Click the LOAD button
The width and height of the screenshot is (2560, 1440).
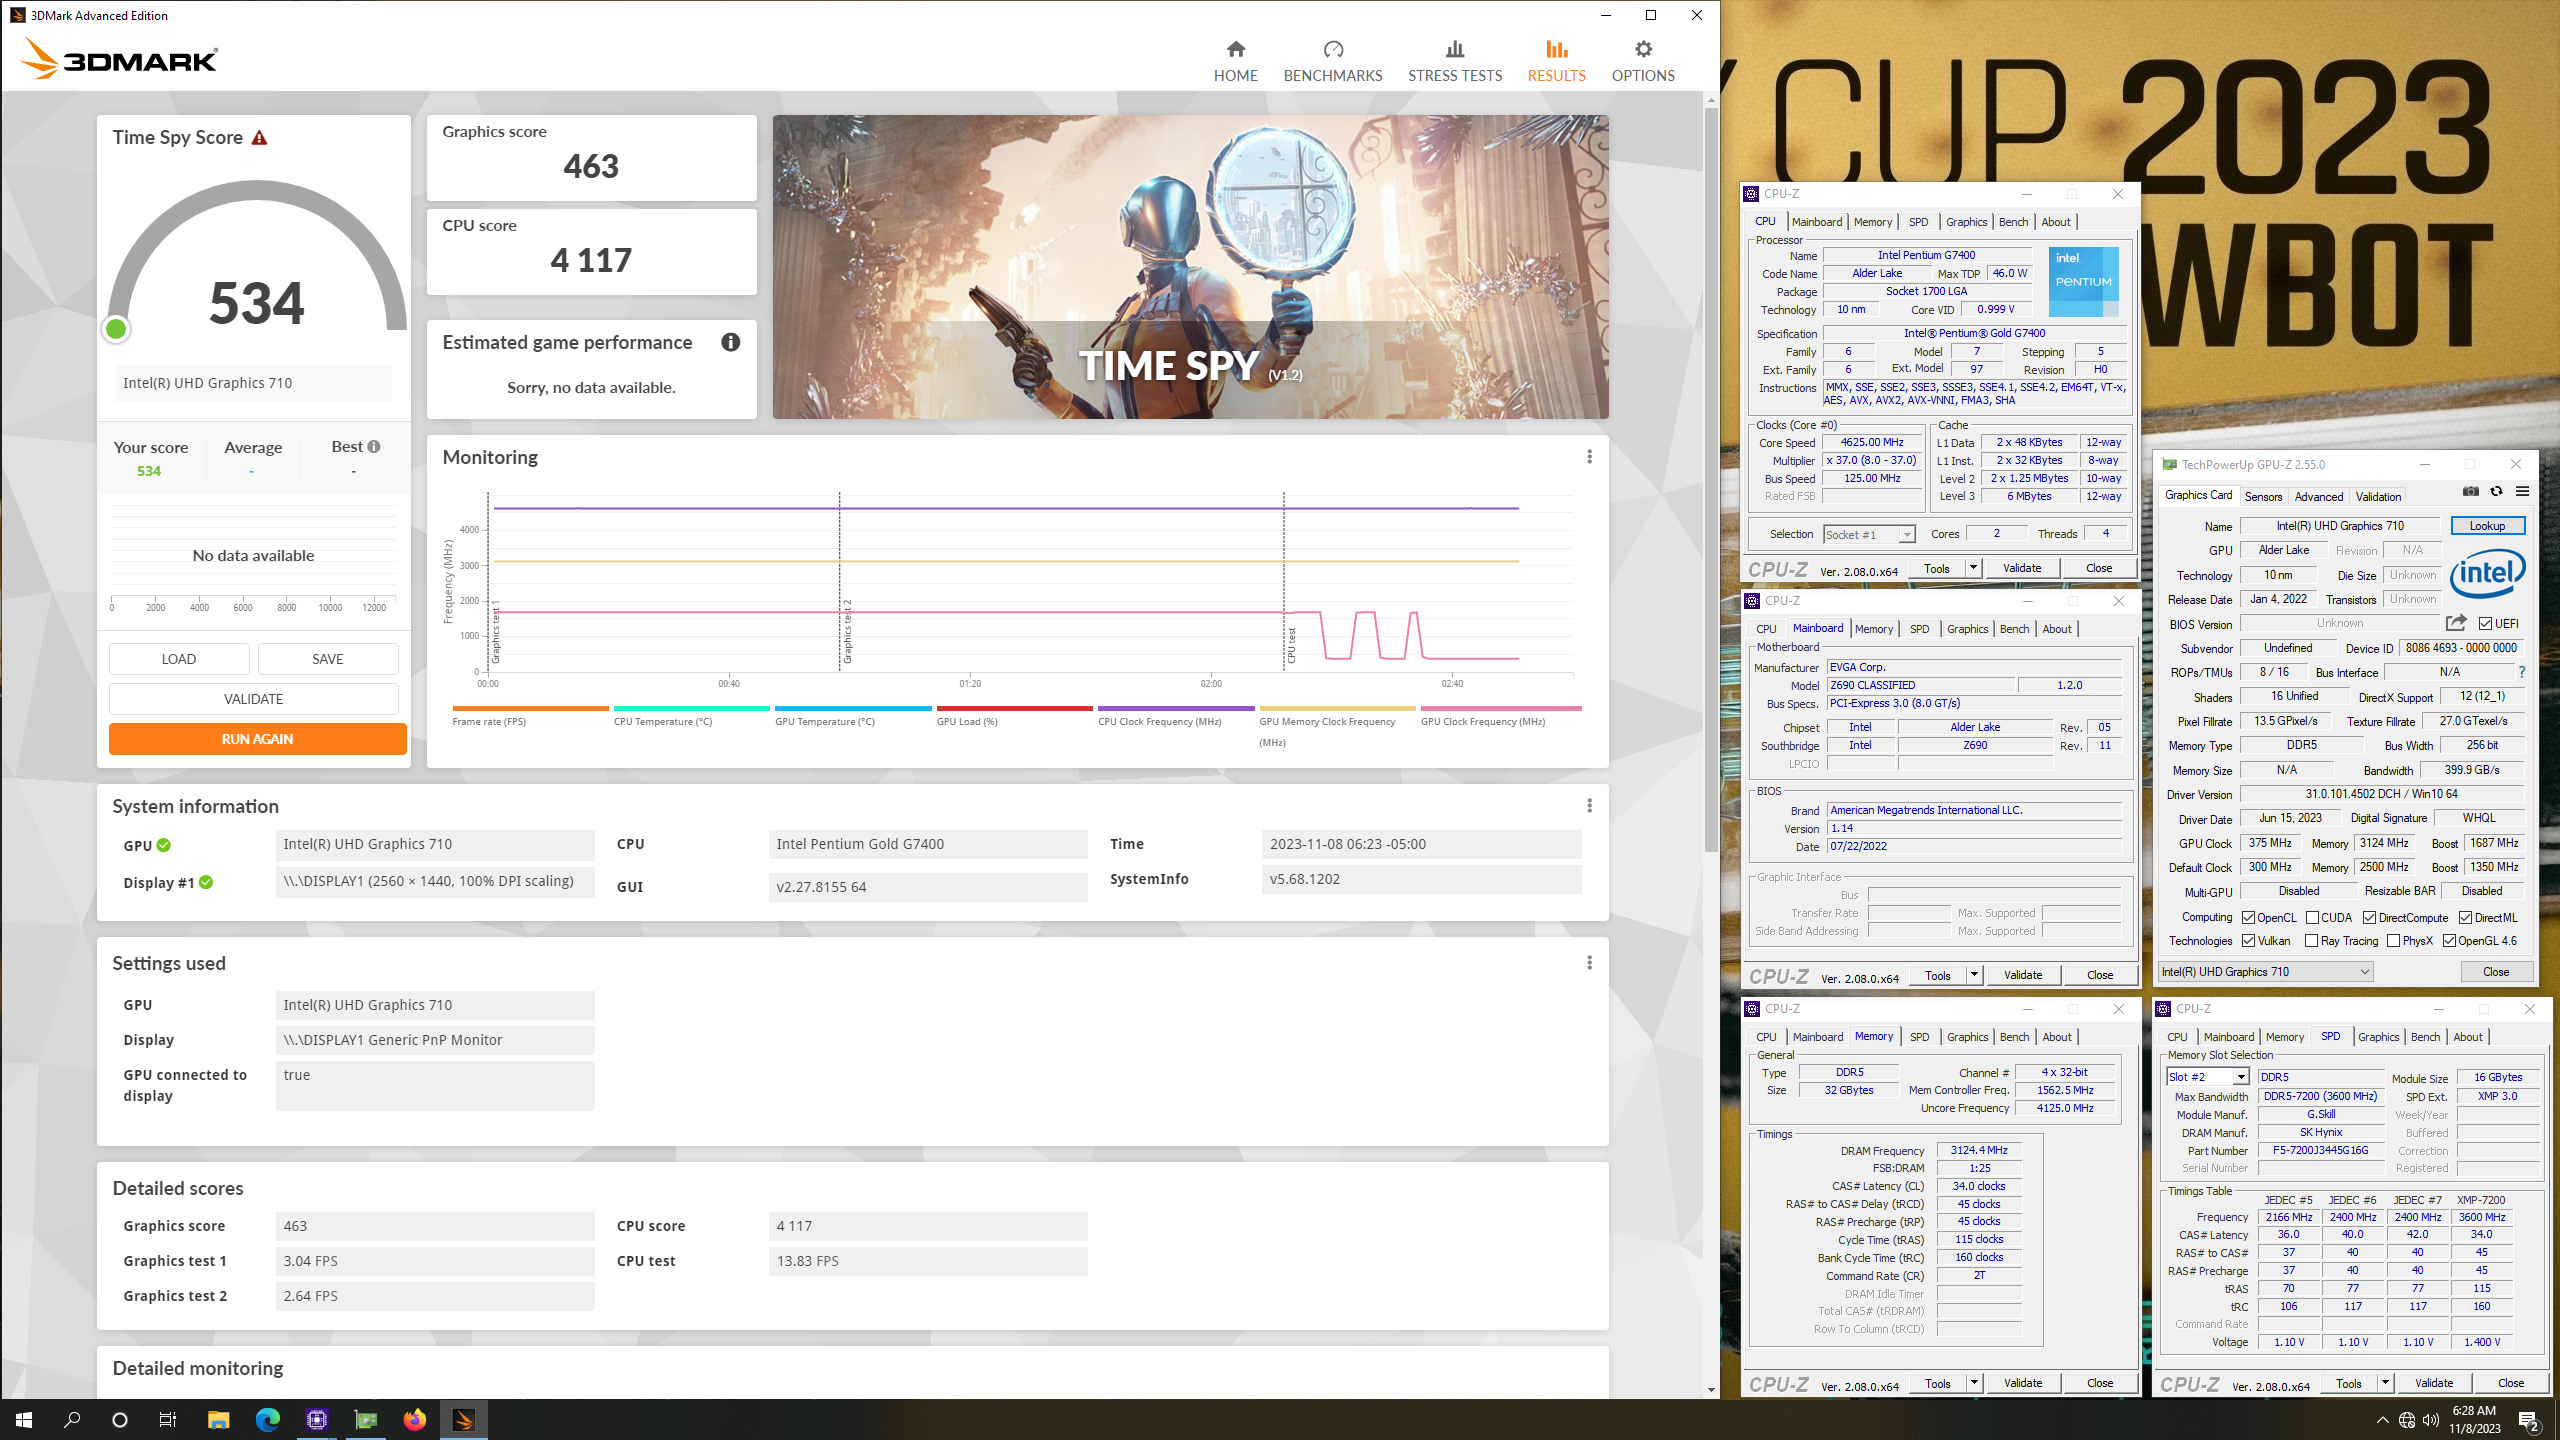tap(179, 659)
